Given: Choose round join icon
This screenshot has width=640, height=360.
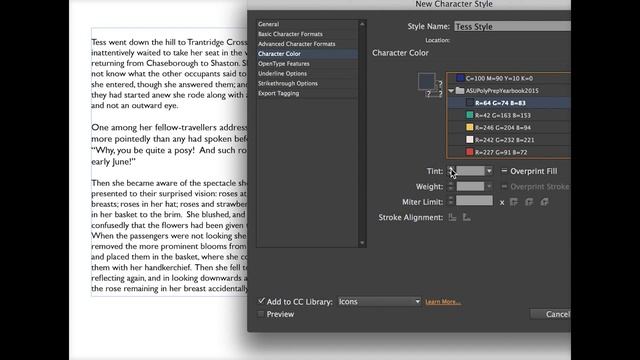Looking at the screenshot, I should 529,202.
